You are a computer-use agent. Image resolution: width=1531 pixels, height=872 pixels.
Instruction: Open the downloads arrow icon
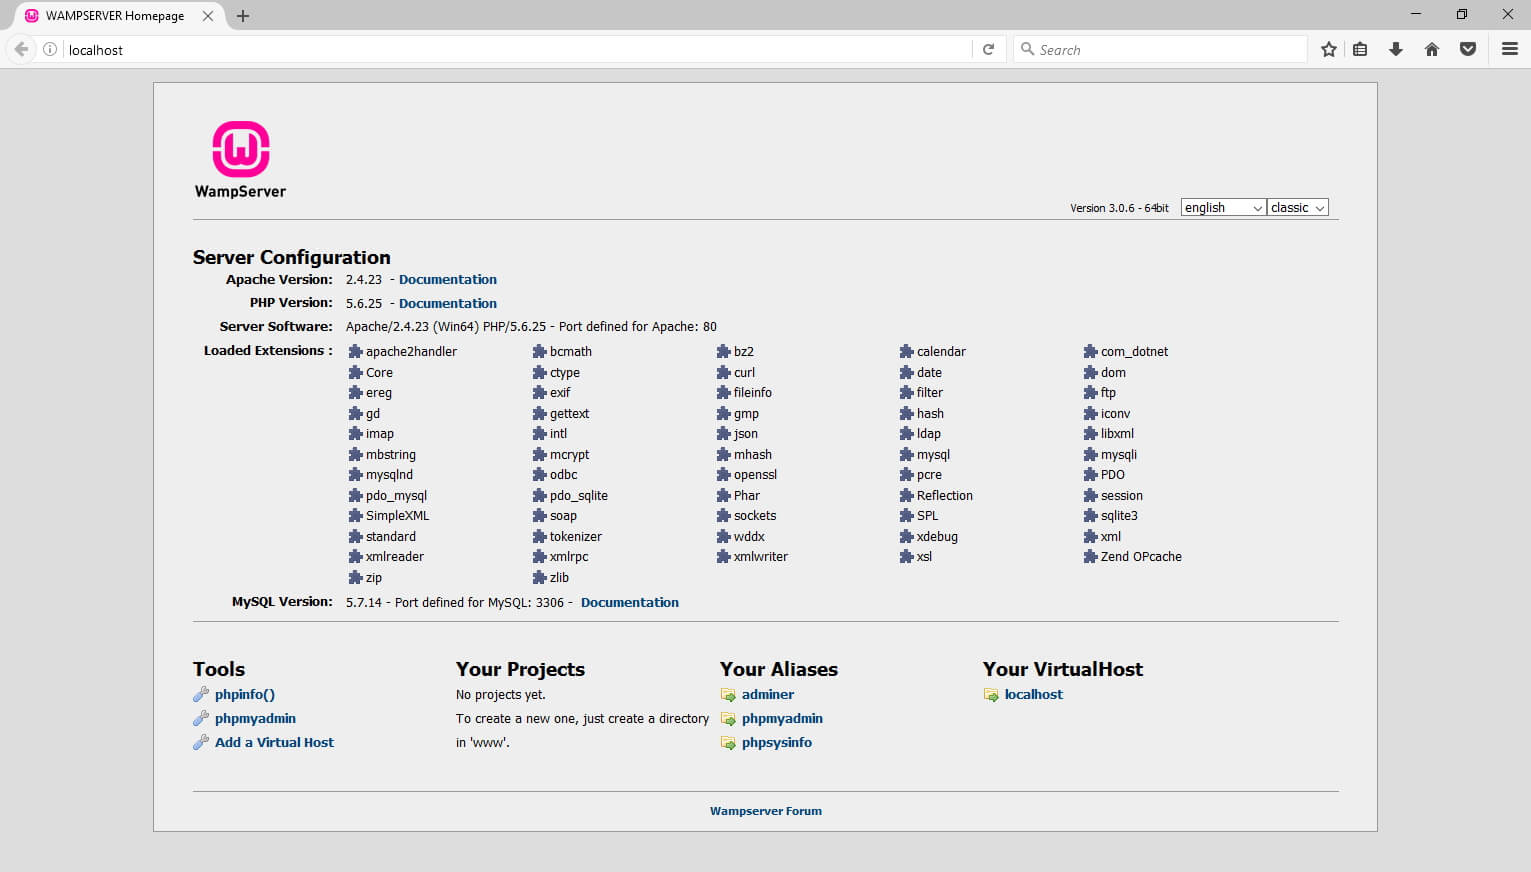coord(1396,49)
